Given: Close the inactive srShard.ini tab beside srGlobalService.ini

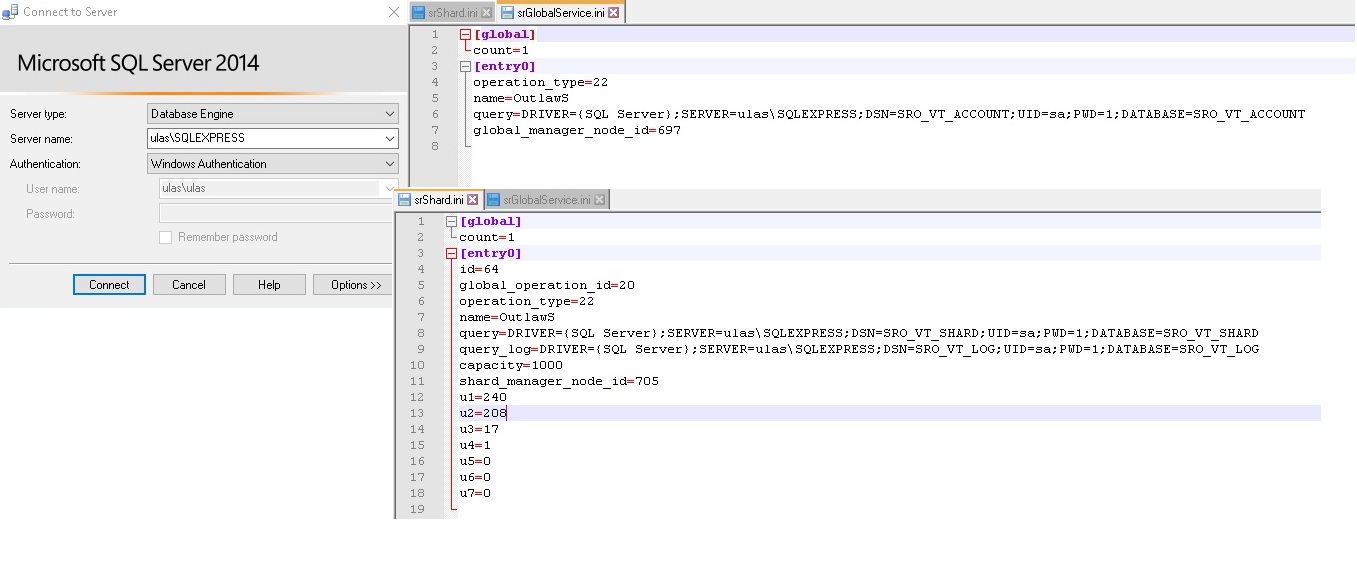Looking at the screenshot, I should pos(487,13).
